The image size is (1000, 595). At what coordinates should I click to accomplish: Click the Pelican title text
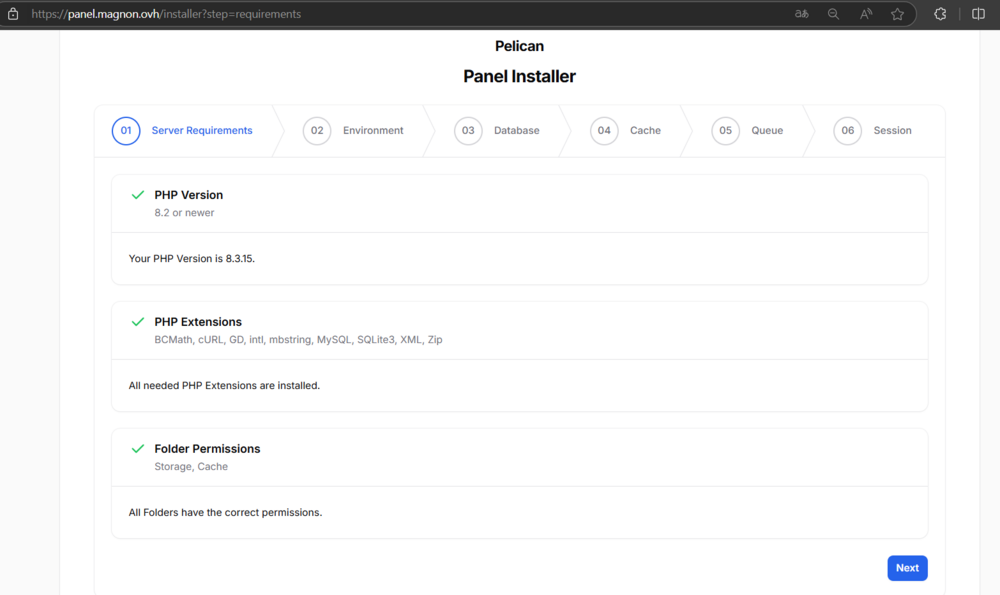519,46
